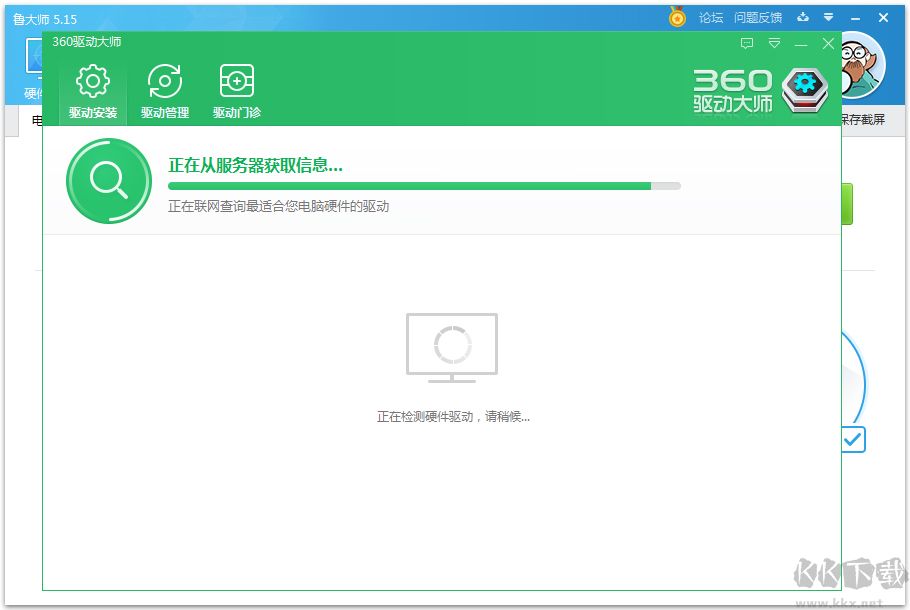Click the gold medal icon on 鲁大师 titlebar

tap(677, 17)
